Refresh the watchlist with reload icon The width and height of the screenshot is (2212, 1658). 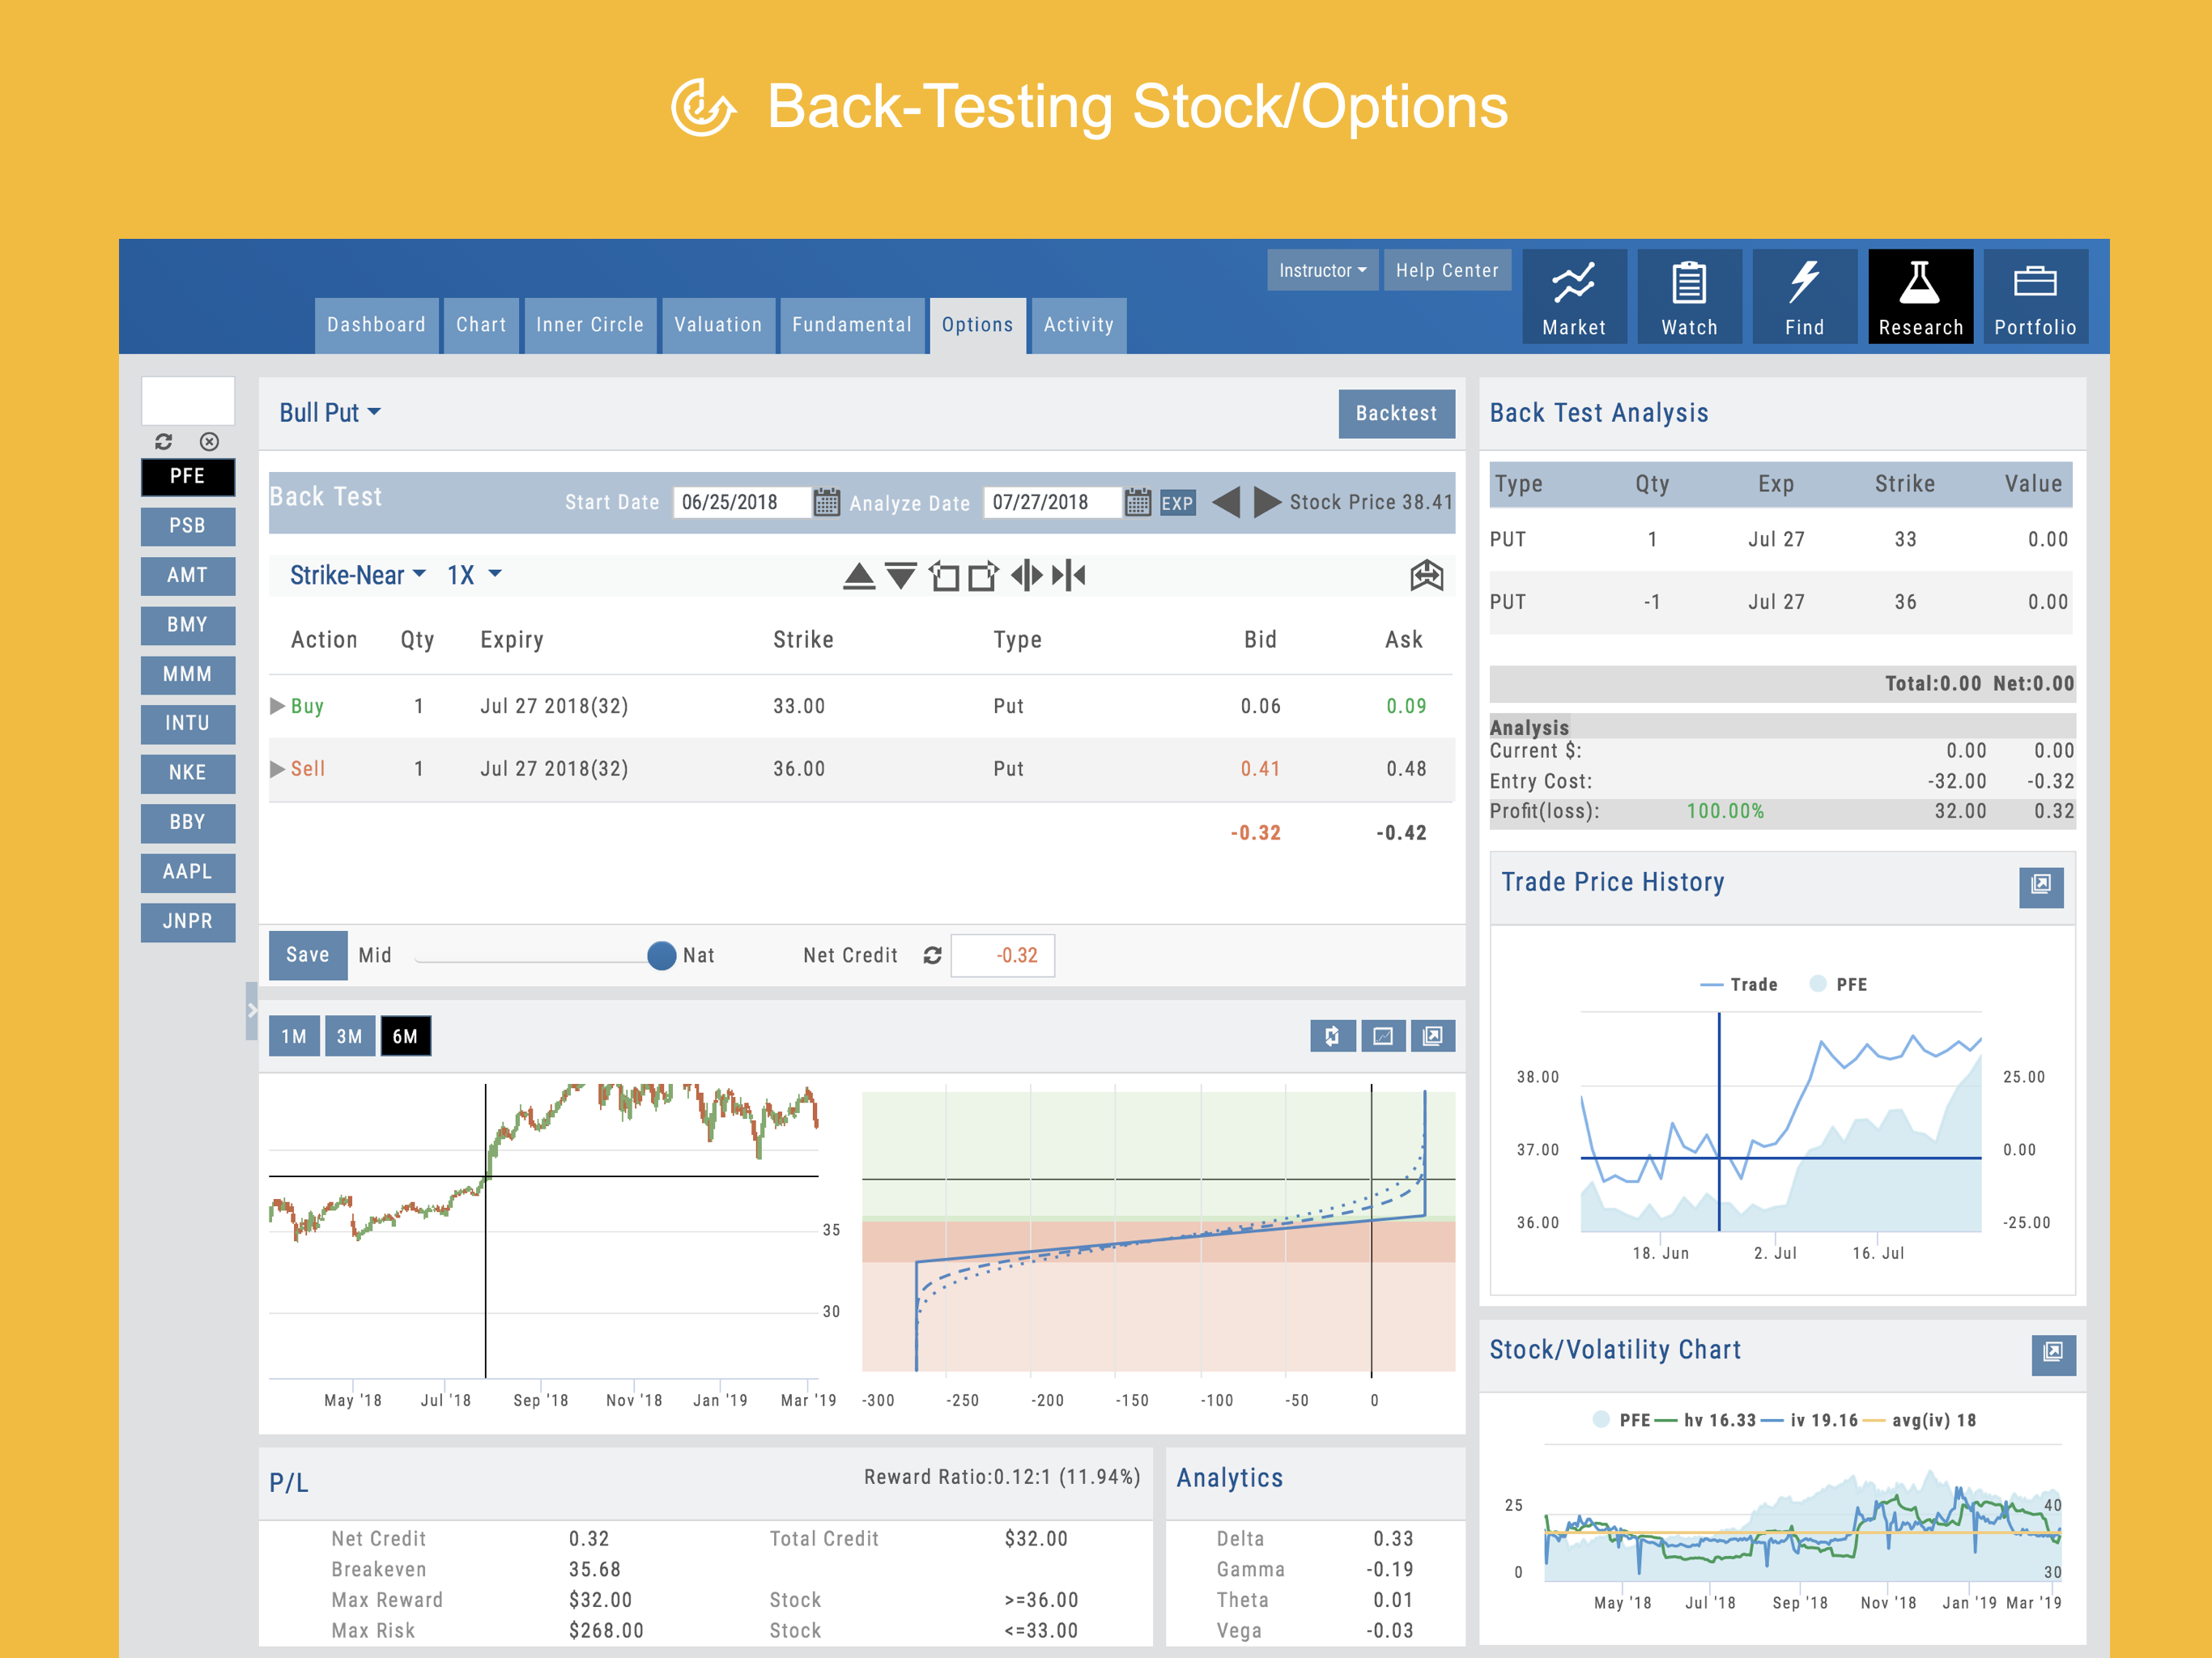pos(164,441)
